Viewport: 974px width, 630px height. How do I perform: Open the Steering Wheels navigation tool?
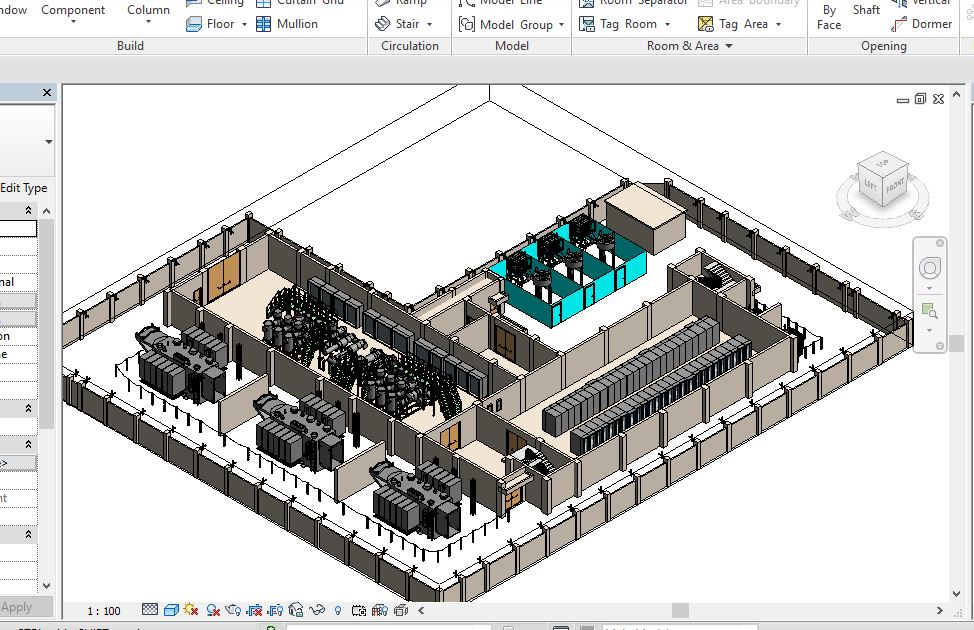pyautogui.click(x=930, y=268)
